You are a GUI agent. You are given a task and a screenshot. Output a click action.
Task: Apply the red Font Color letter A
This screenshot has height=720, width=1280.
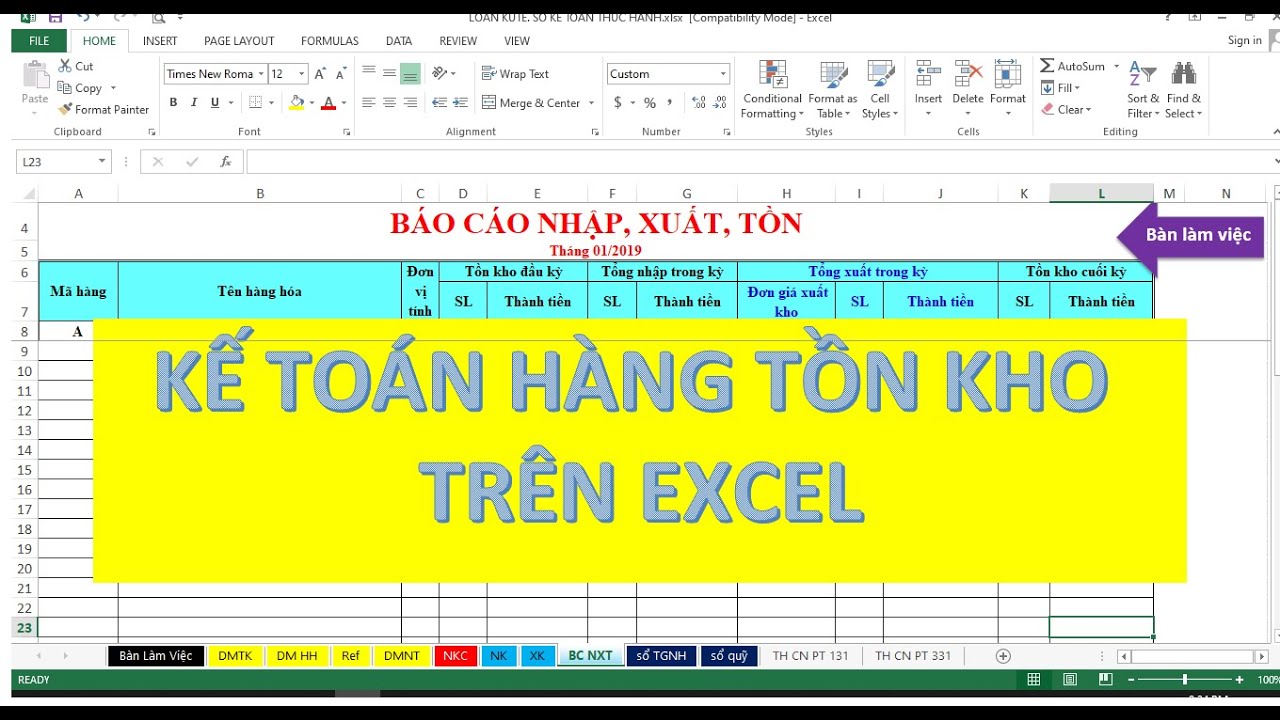point(328,103)
